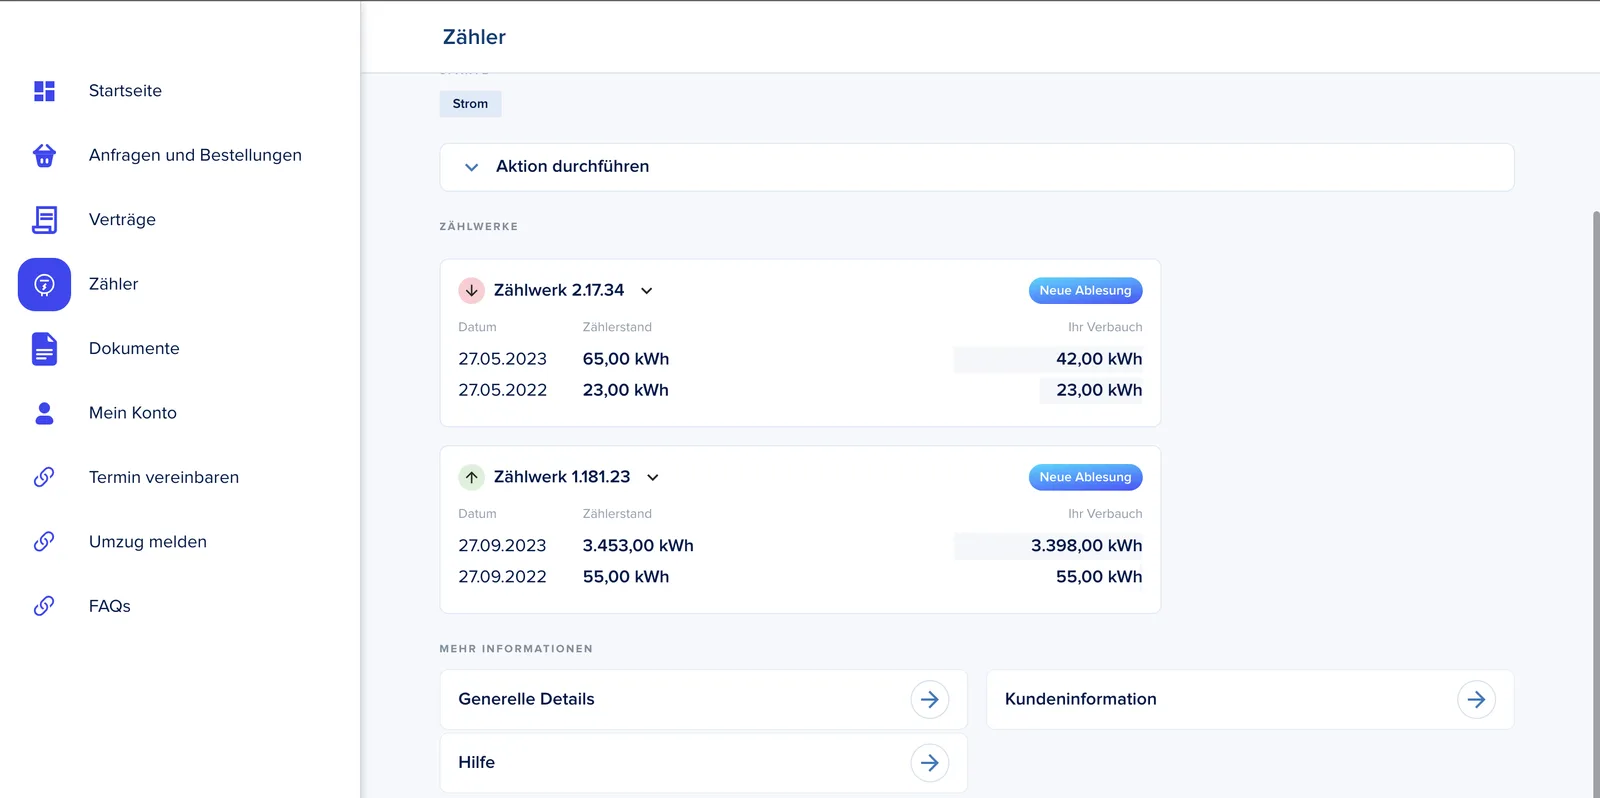Open the Dokumente file icon
This screenshot has height=798, width=1600.
point(44,349)
